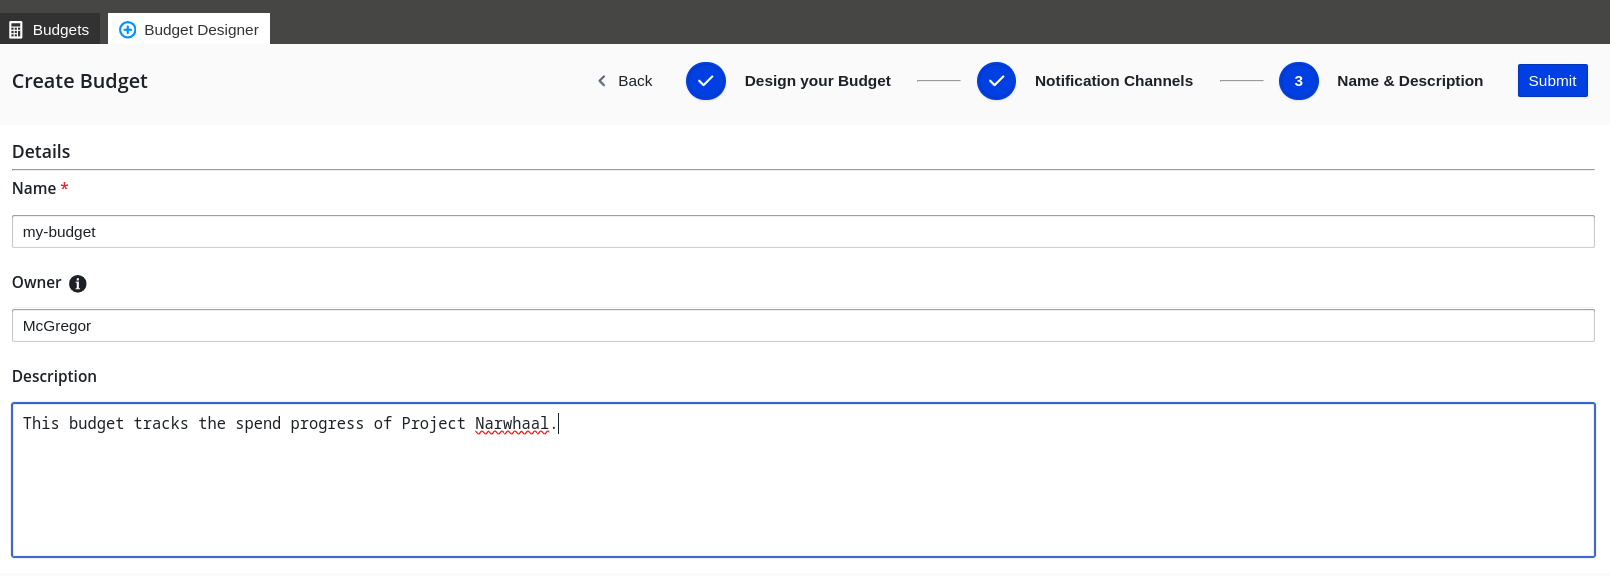Click into the Owner field showing McGregor

[x=803, y=326]
